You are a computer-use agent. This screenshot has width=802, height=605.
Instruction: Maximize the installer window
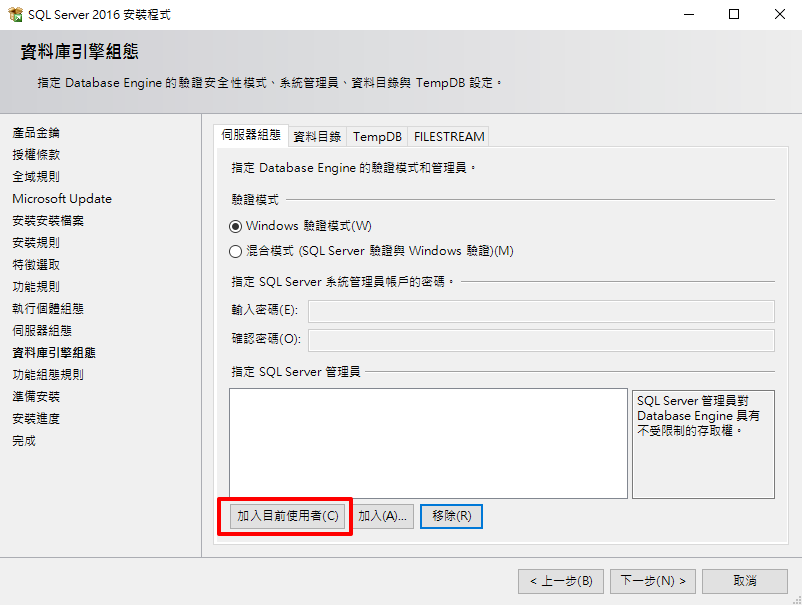734,14
